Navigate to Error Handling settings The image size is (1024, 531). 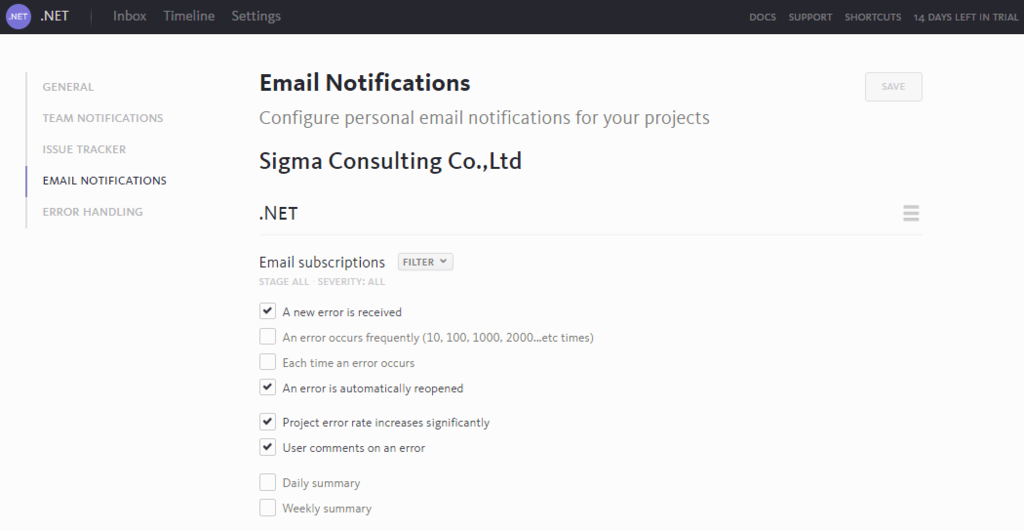pos(92,212)
